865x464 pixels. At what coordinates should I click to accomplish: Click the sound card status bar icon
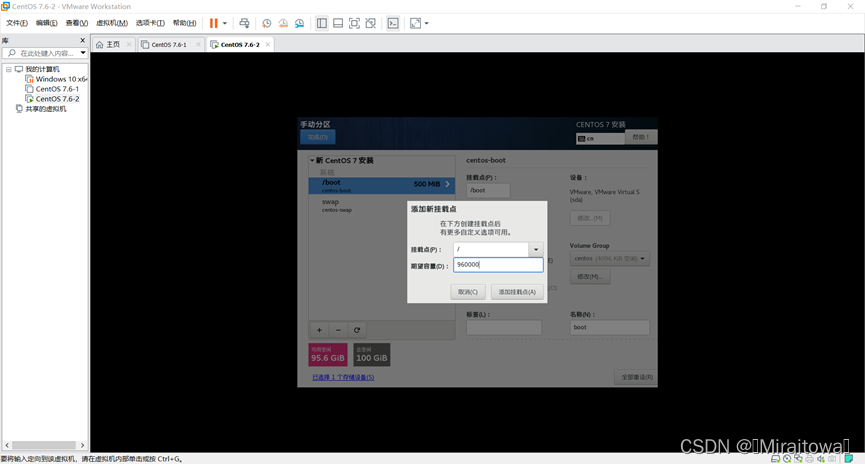coord(821,458)
